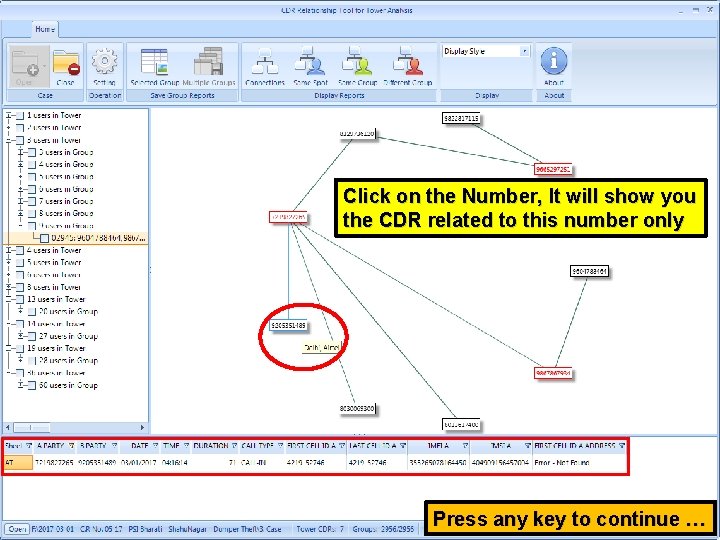This screenshot has height=540, width=720.
Task: Click filter icon on DATE column
Action: 155,445
